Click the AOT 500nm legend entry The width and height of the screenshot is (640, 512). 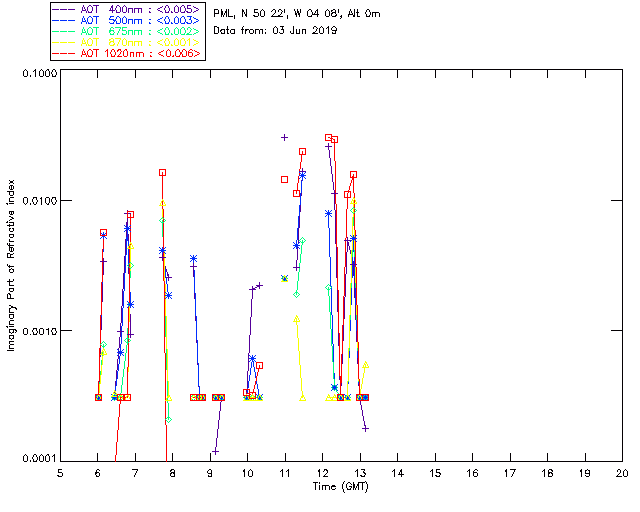128,20
